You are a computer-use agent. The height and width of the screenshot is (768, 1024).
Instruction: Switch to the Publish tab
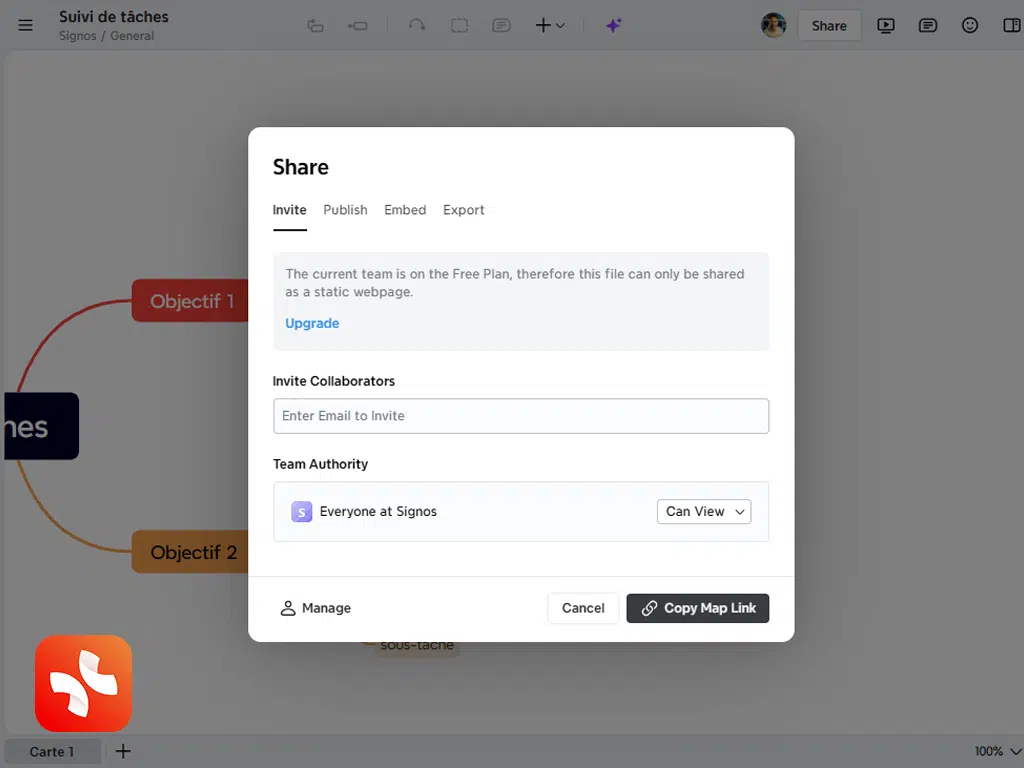pyautogui.click(x=345, y=210)
